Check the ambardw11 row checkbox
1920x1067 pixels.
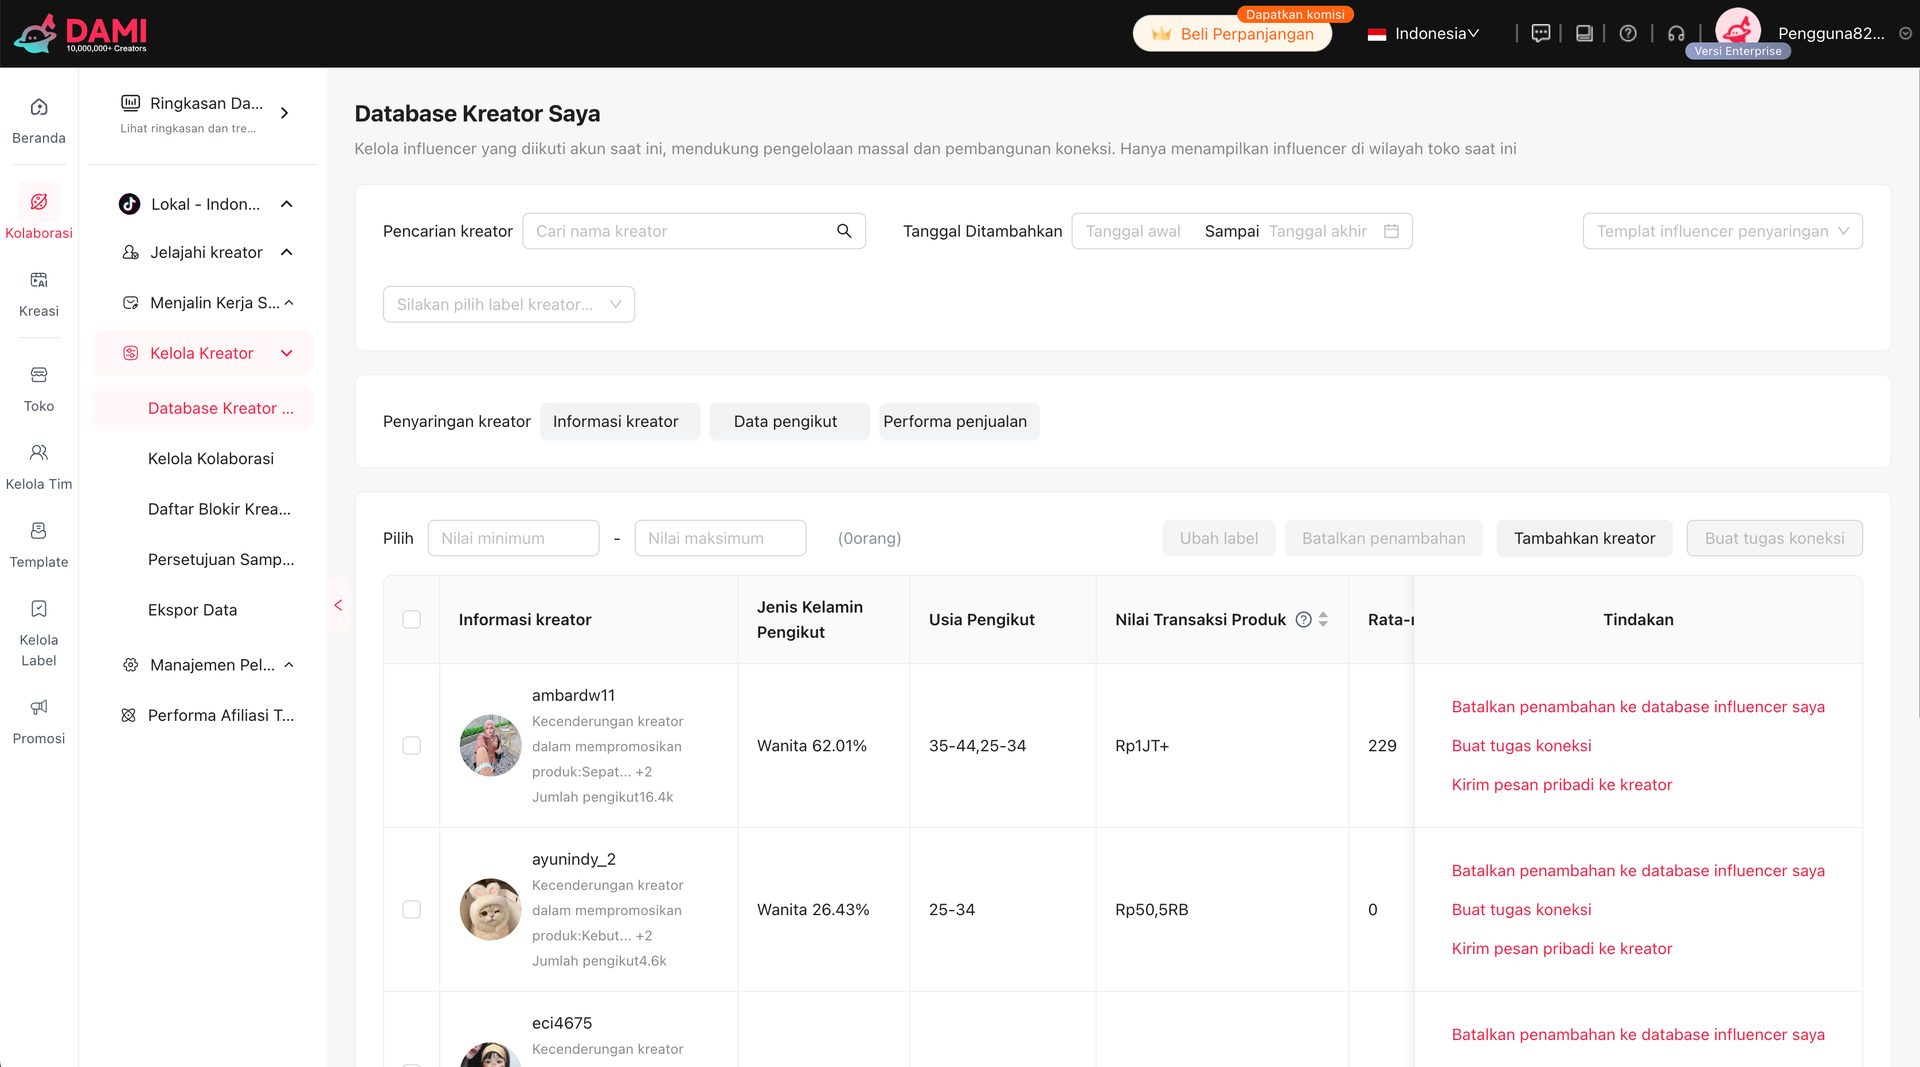(x=411, y=745)
